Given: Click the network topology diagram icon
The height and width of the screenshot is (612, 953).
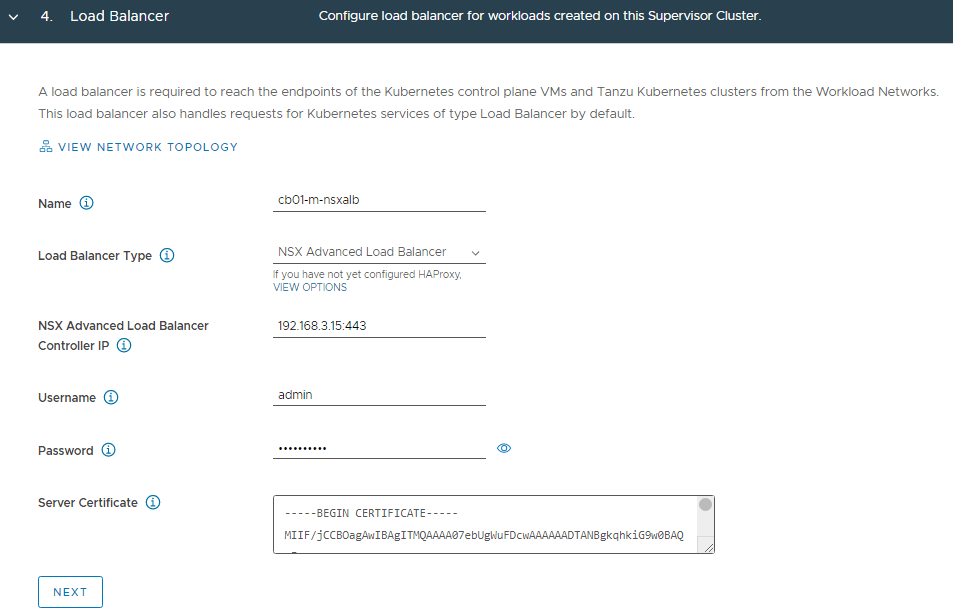Looking at the screenshot, I should tap(45, 147).
